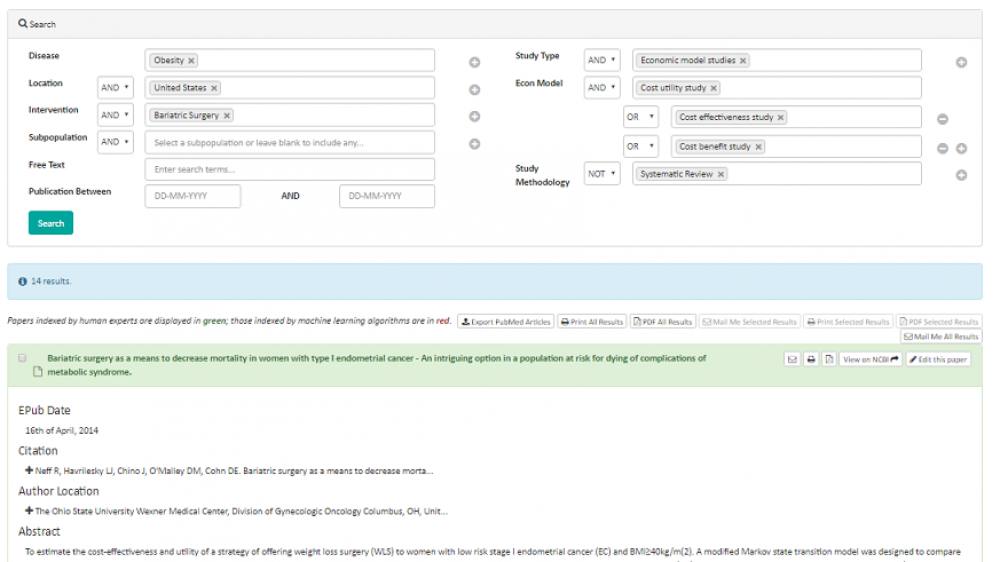This screenshot has height=562, width=1000.
Task: Mail this paper using envelope icon
Action: 793,359
